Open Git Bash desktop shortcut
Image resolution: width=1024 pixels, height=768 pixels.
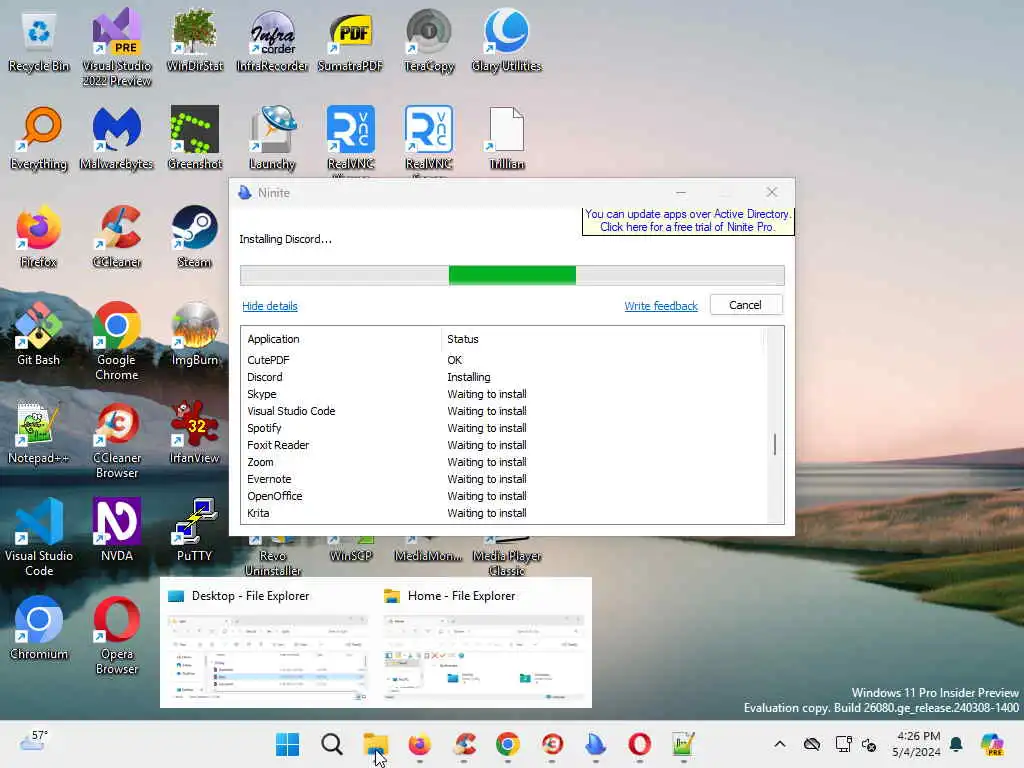tap(39, 334)
